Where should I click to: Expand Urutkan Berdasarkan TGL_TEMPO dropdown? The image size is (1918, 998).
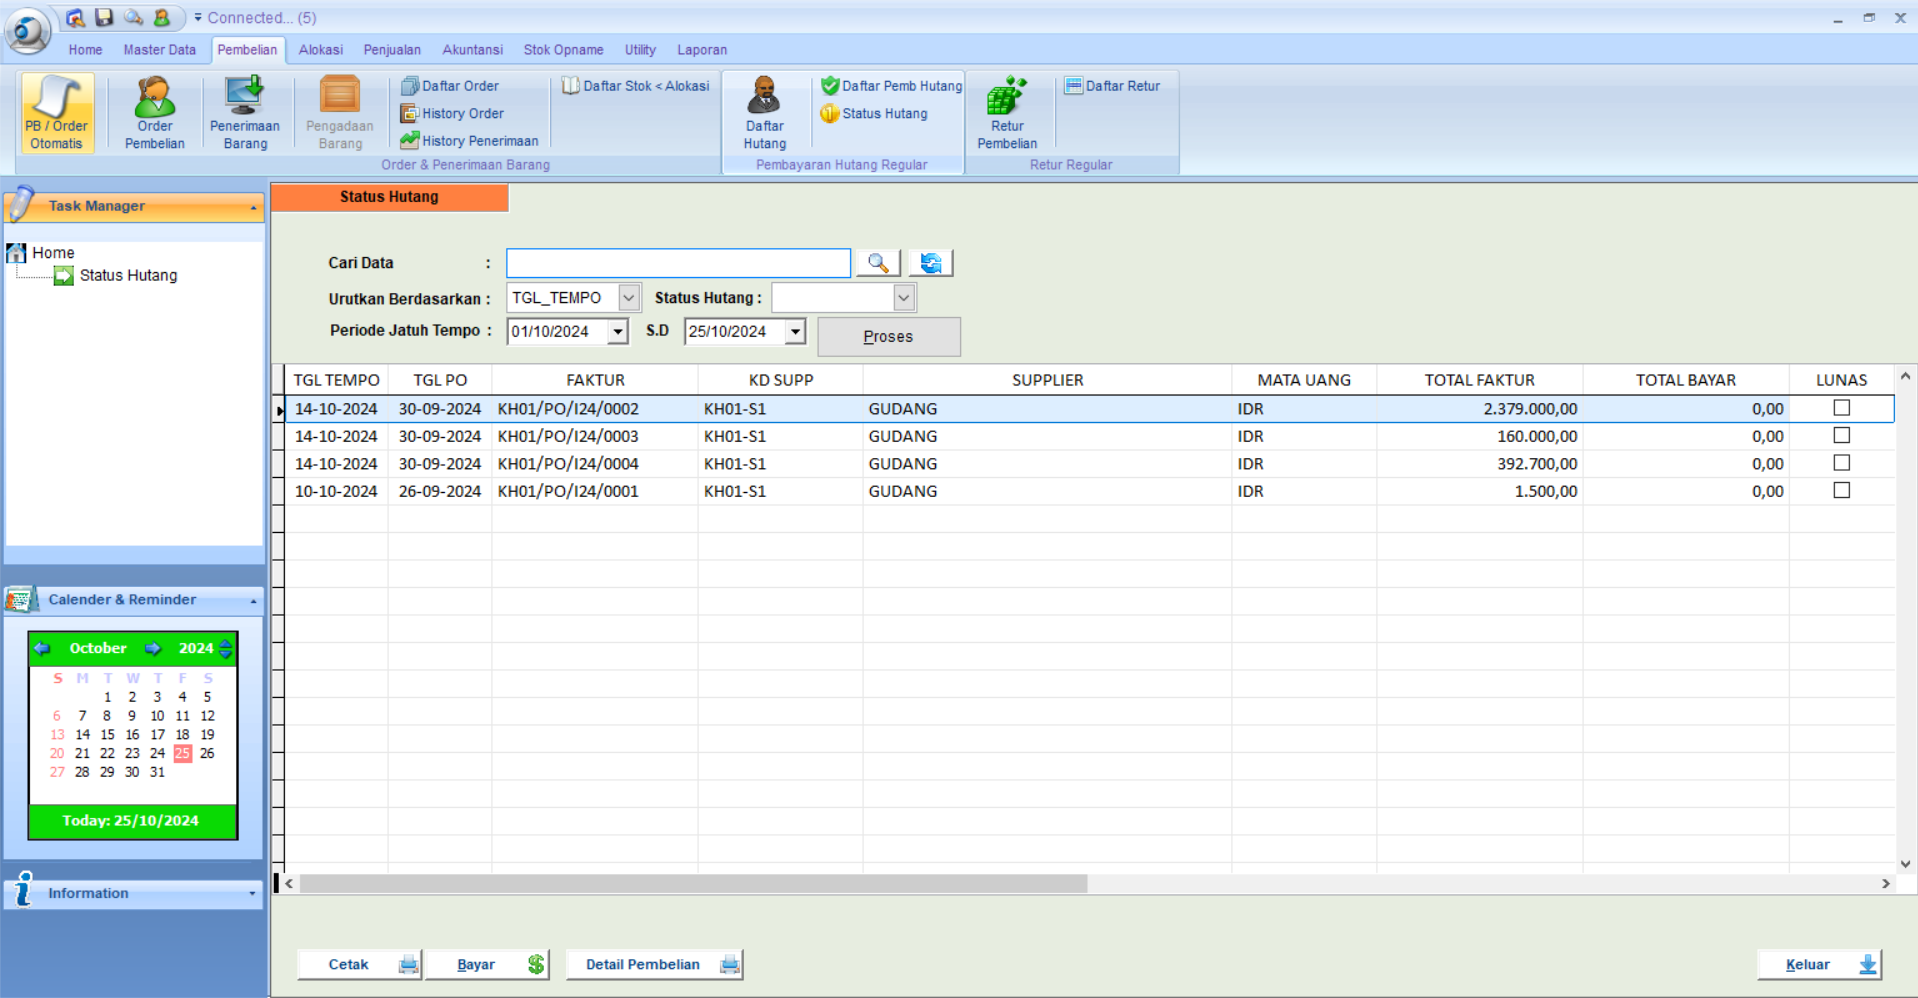(x=628, y=298)
